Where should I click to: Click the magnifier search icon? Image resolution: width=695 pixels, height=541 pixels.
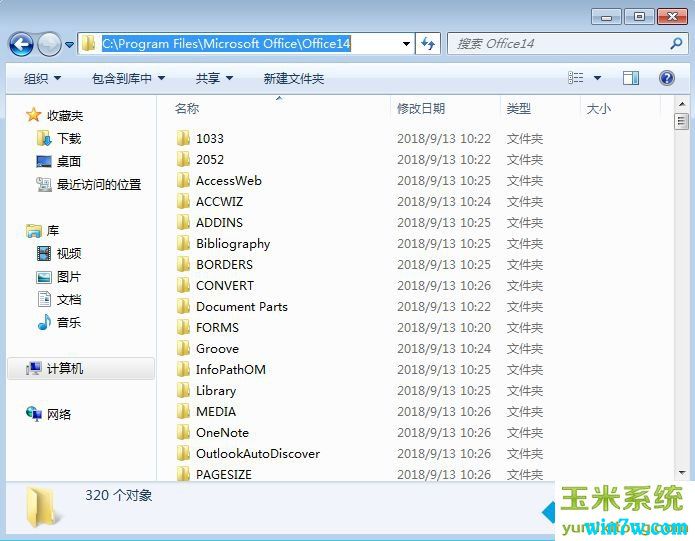(676, 43)
